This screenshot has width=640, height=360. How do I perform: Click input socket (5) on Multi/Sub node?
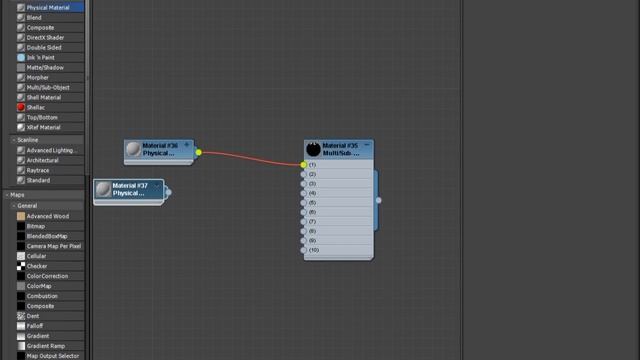pyautogui.click(x=303, y=202)
